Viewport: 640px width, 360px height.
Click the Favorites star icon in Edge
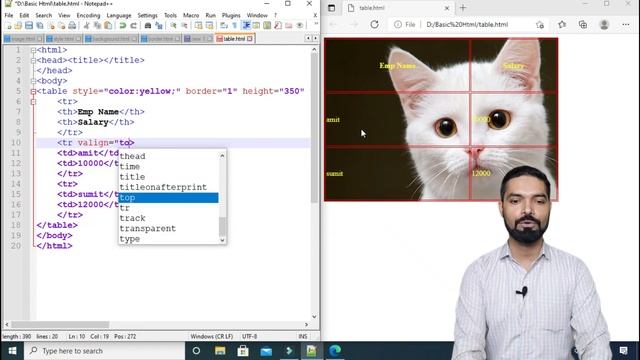pos(562,24)
